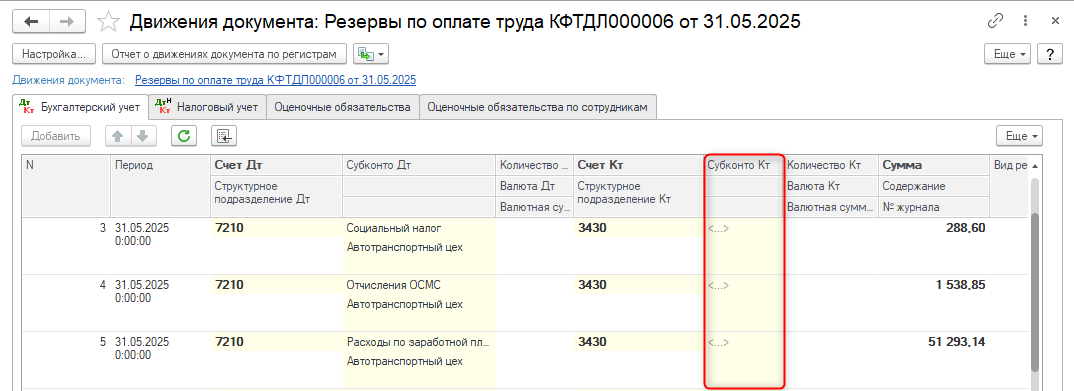Sort by Счет Дт column header
1074x391 pixels.
point(275,165)
